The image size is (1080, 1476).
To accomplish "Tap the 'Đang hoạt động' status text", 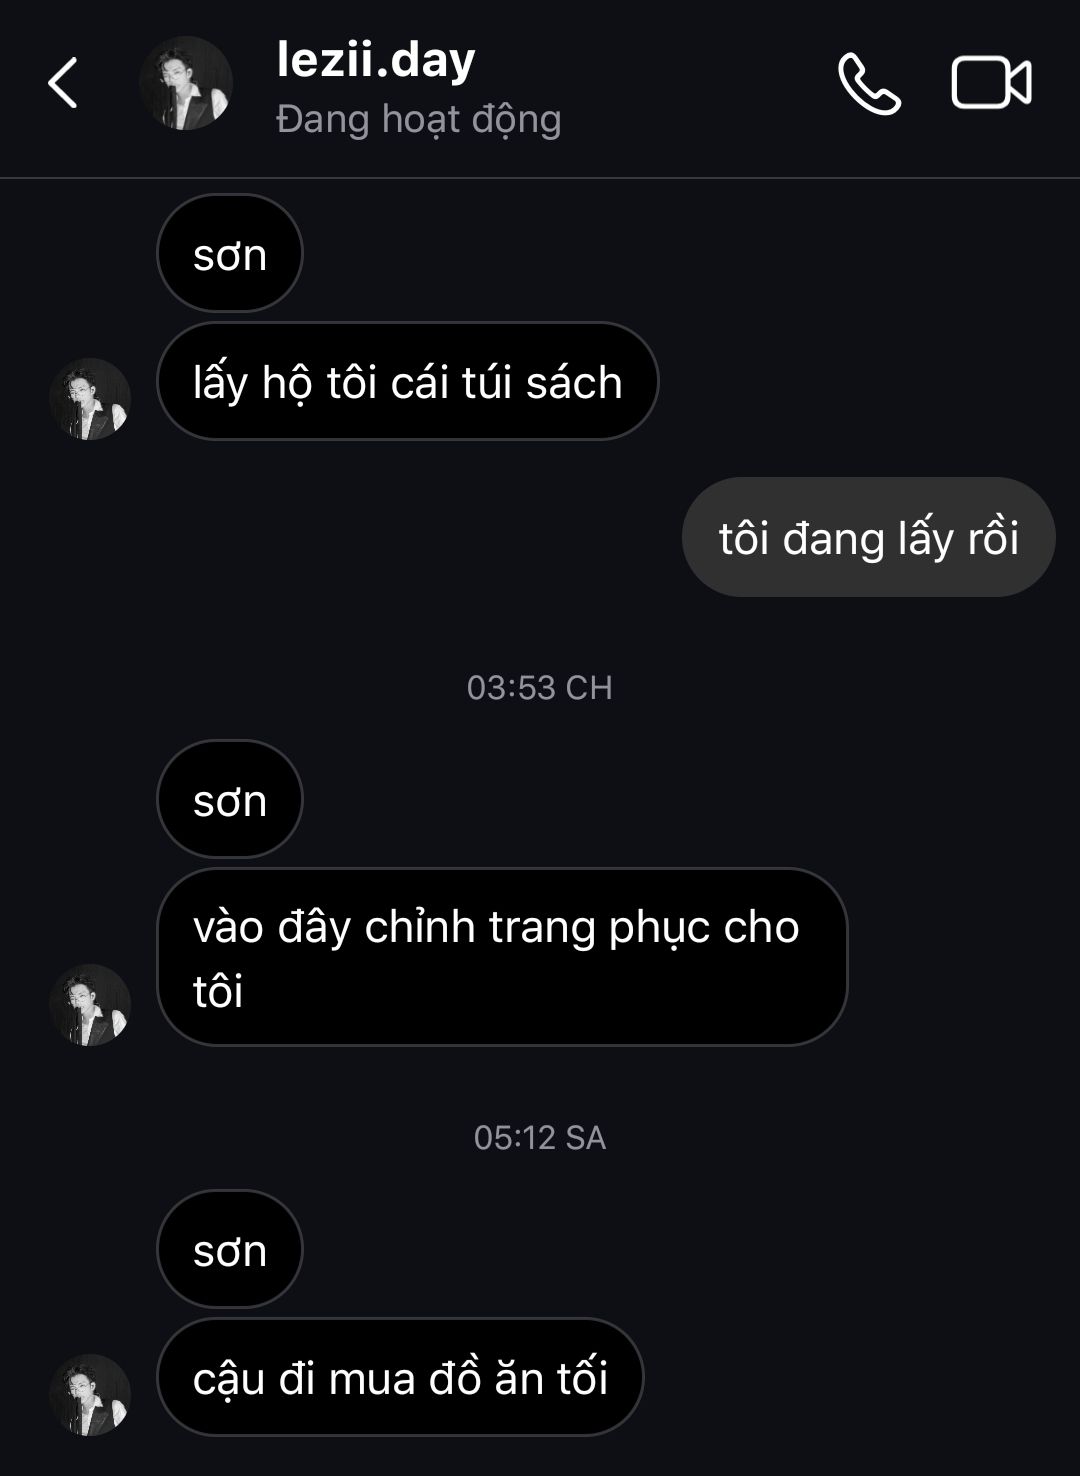I will (418, 120).
